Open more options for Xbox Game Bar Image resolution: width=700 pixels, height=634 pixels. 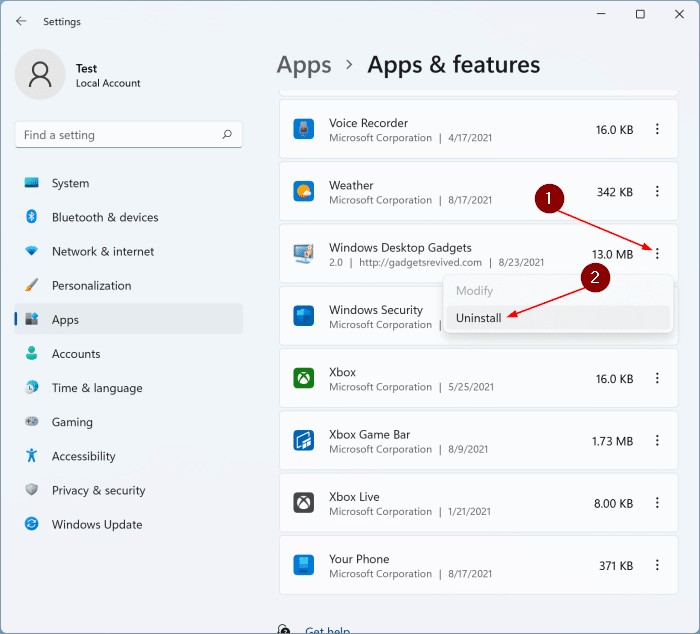point(657,441)
